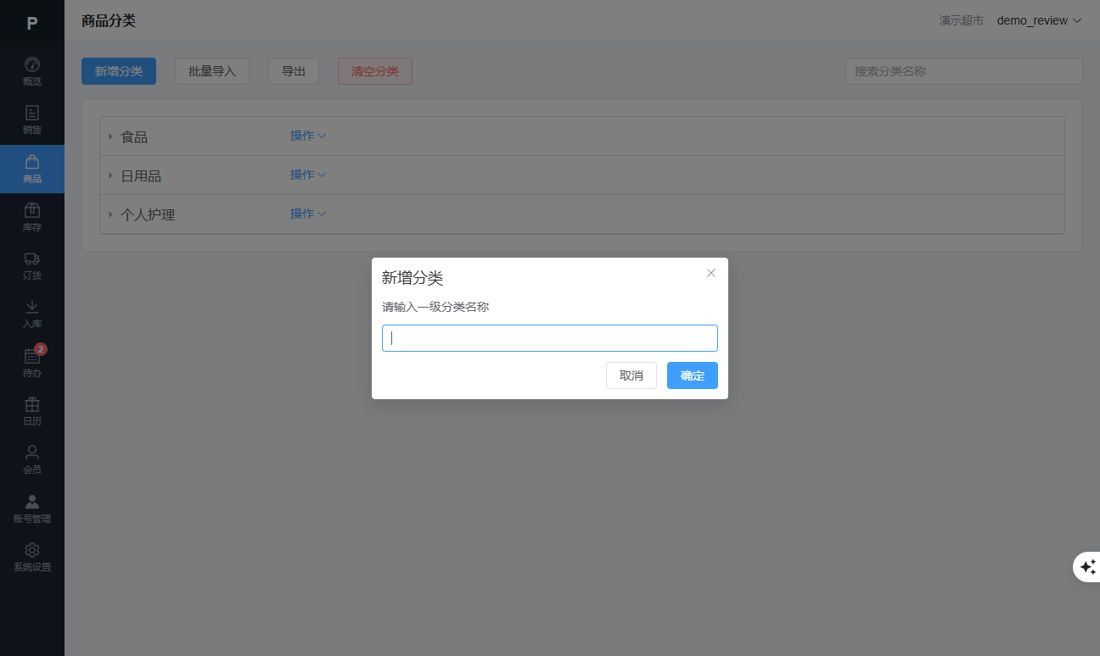Expand the 日用品 category row arrow
The image size is (1100, 656).
pos(110,175)
